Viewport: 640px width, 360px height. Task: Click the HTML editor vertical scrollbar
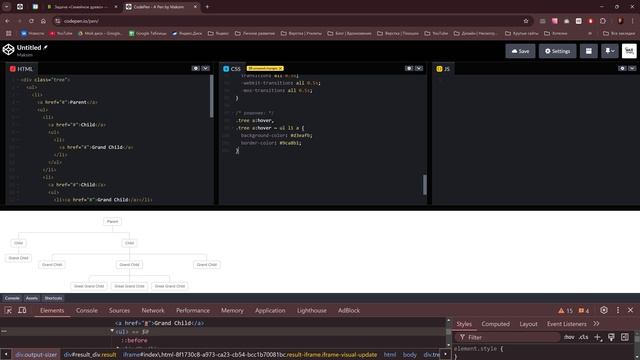tap(211, 96)
